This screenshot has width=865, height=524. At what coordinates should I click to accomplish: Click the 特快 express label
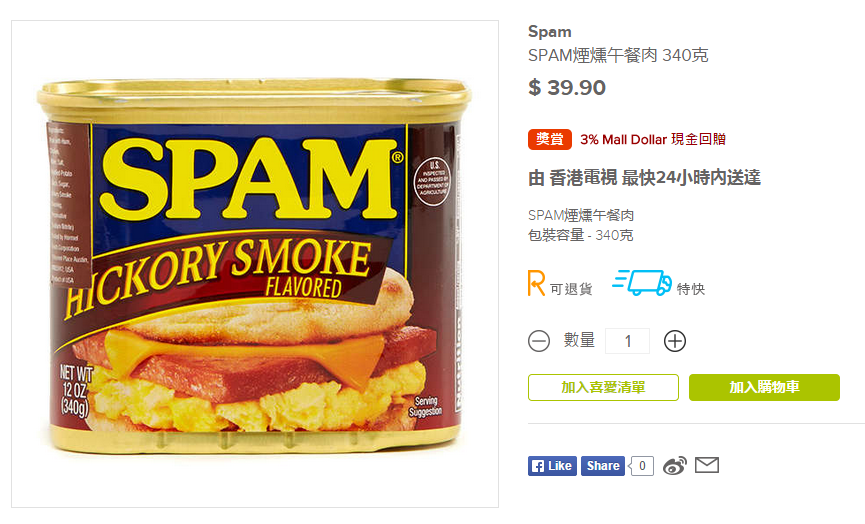pyautogui.click(x=691, y=289)
